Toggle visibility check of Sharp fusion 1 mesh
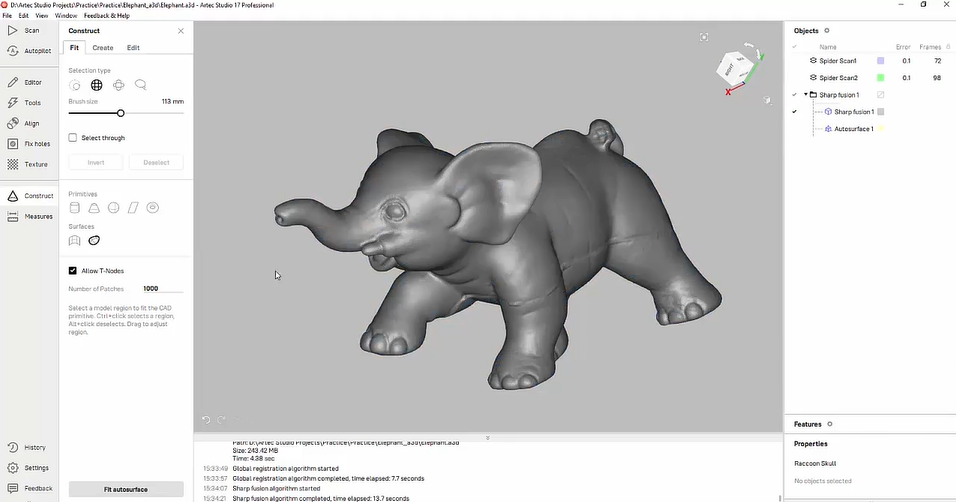 794,112
